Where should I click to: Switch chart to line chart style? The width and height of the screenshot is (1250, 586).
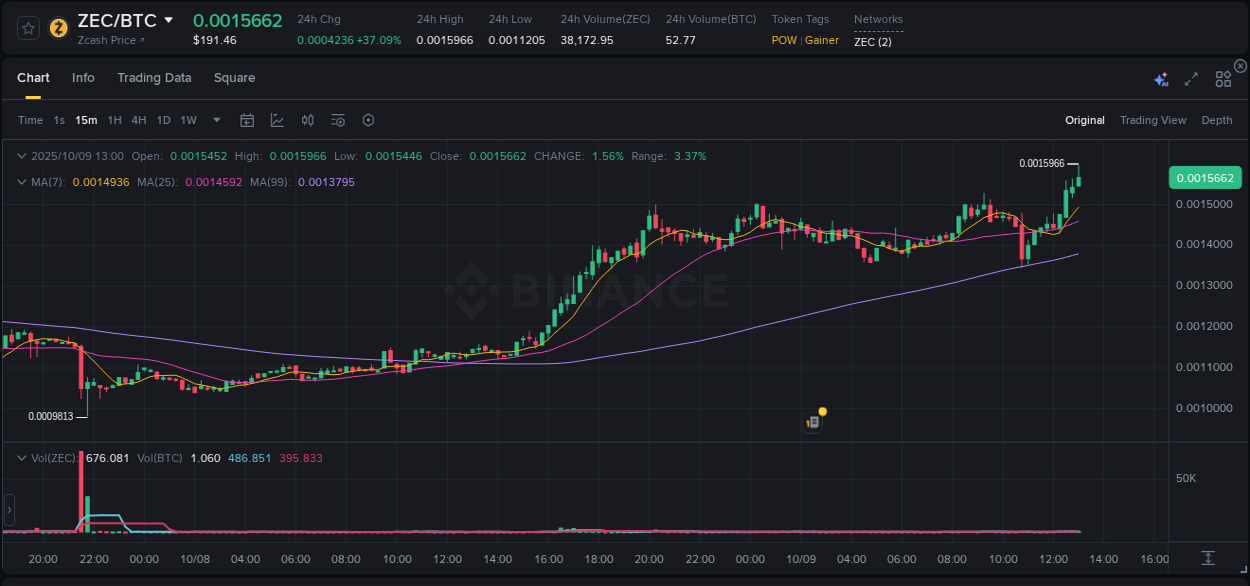pos(277,120)
